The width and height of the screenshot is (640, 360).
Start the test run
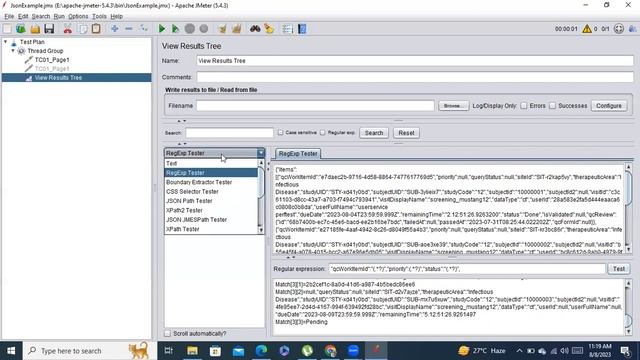(162, 29)
